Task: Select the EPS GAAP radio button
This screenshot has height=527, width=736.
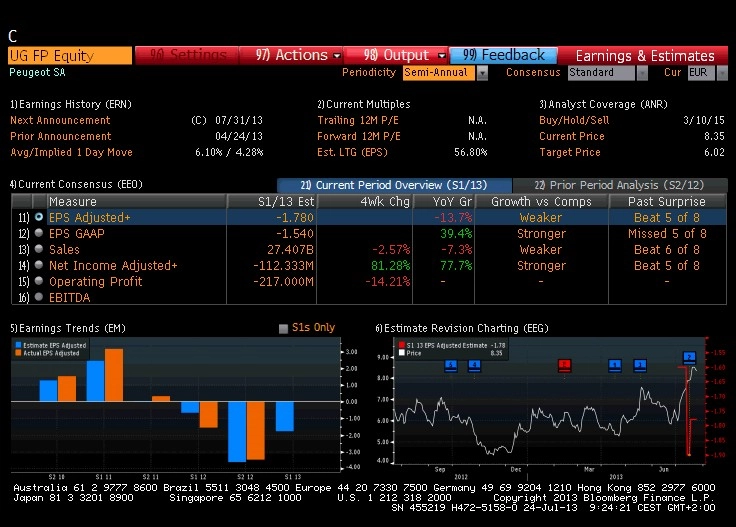Action: (39, 233)
